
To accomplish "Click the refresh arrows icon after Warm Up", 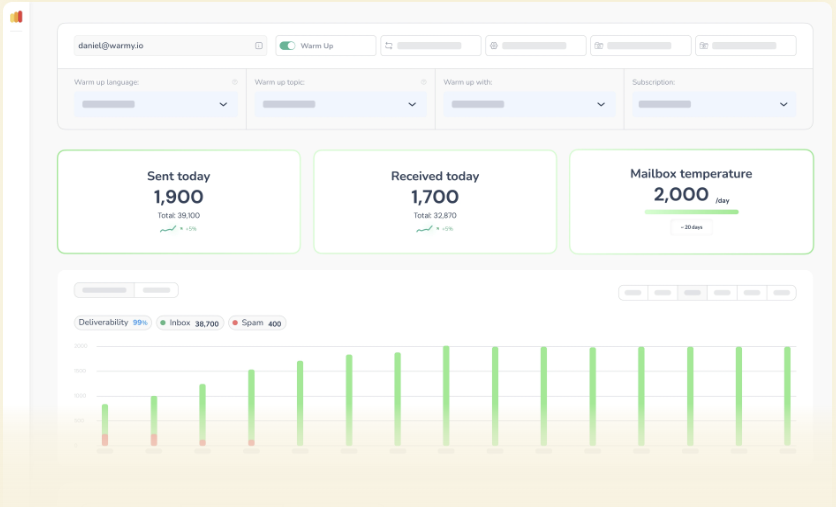I will click(389, 46).
